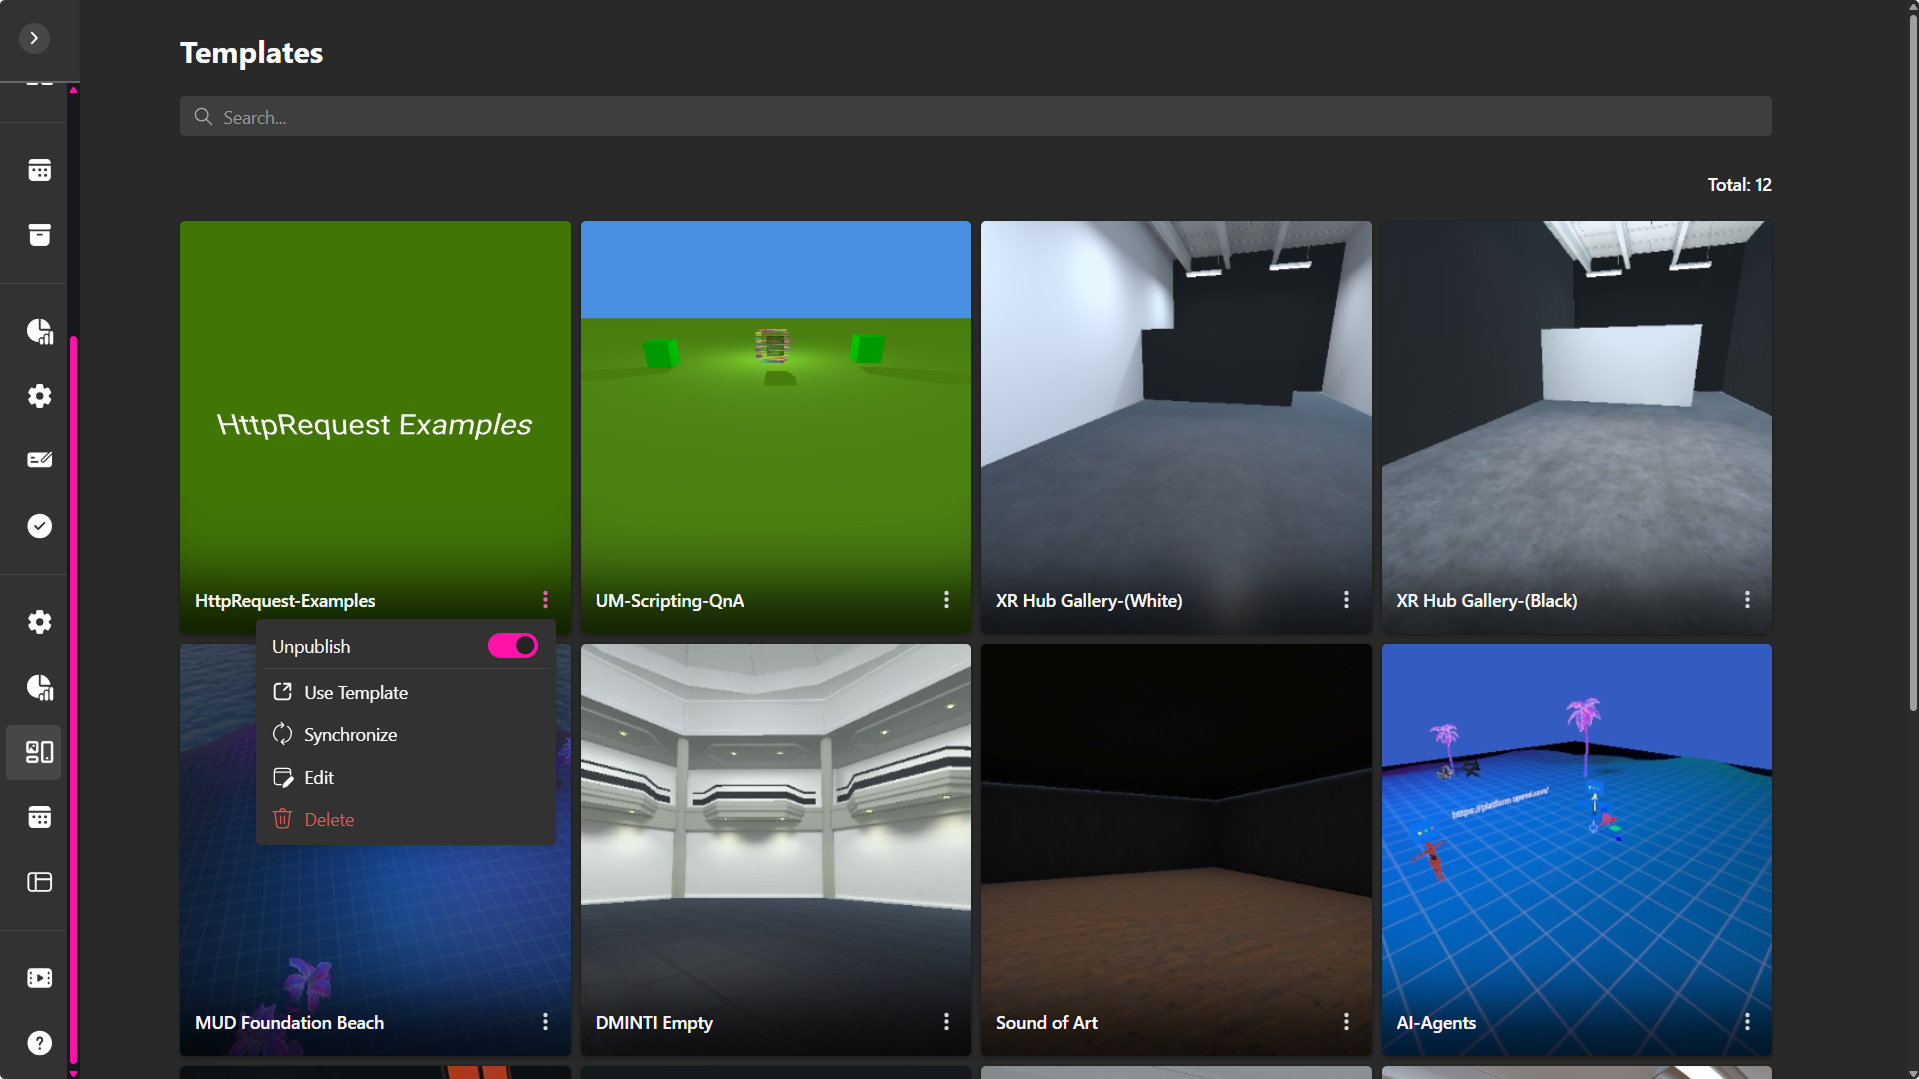Select the active templates sidebar icon

39,752
